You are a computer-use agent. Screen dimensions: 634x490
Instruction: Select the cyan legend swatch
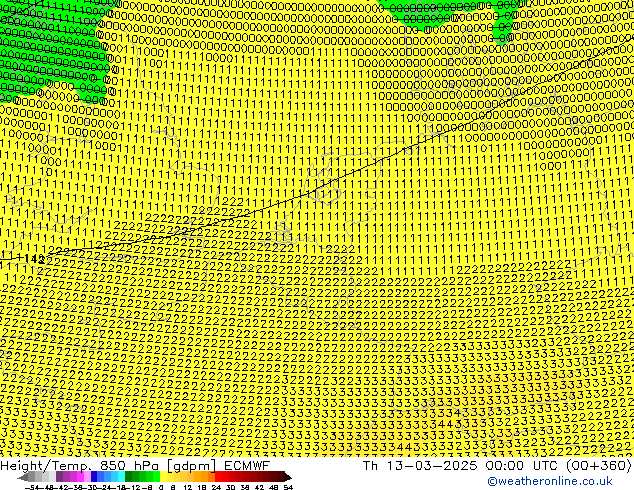point(121,476)
